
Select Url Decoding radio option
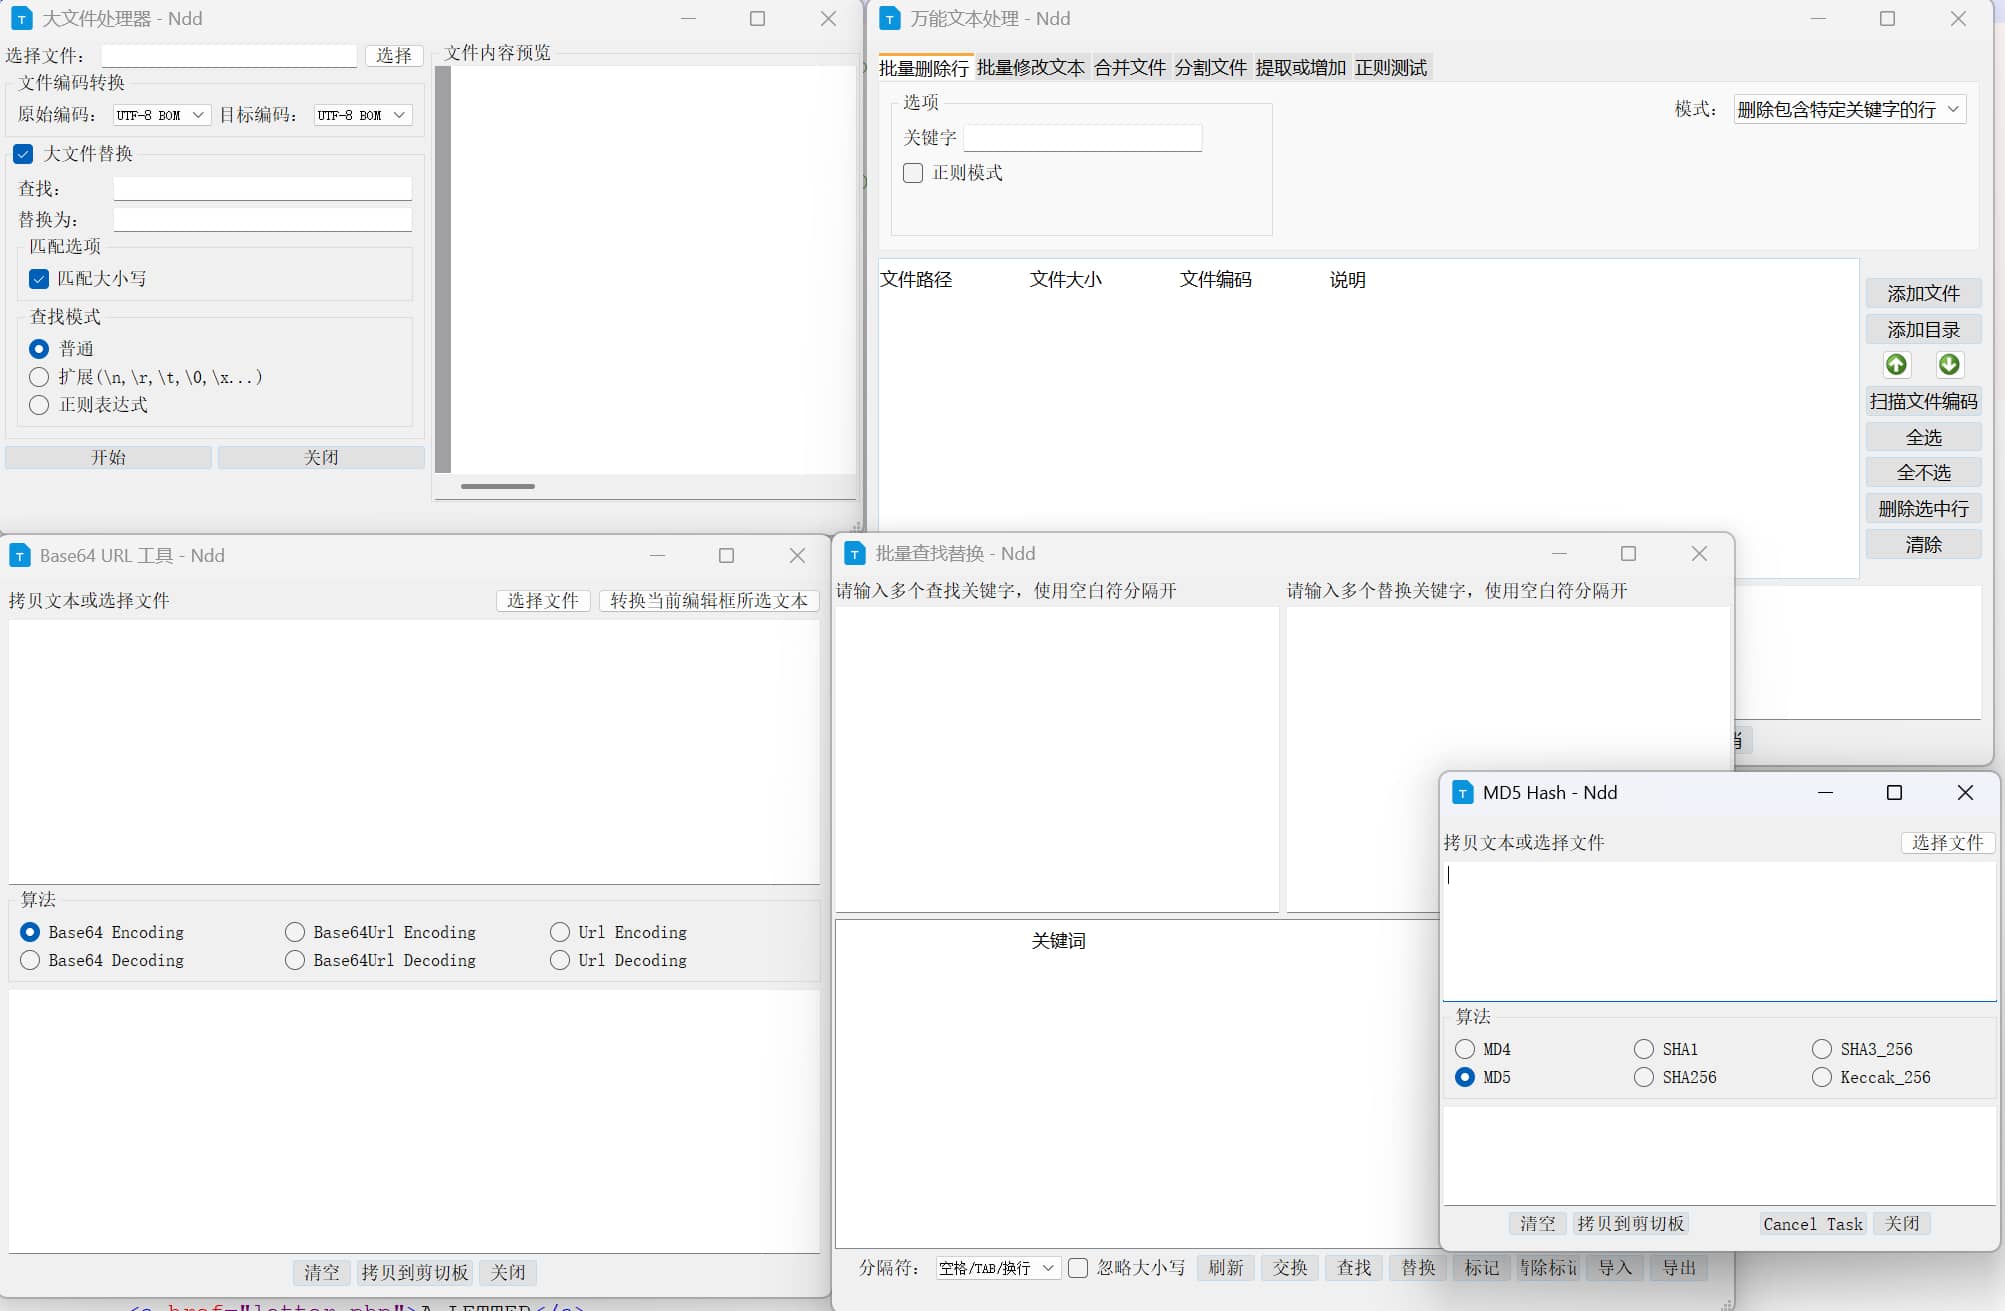click(x=560, y=960)
